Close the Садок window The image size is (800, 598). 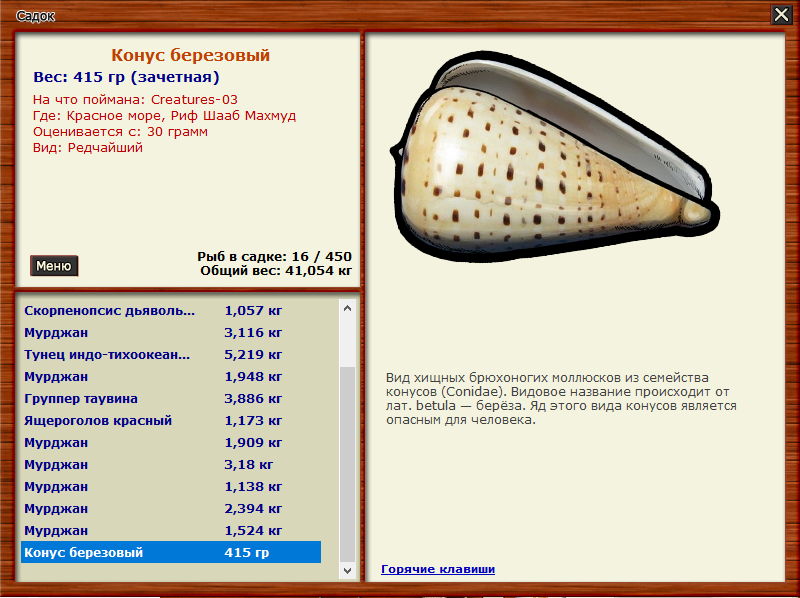click(x=781, y=14)
